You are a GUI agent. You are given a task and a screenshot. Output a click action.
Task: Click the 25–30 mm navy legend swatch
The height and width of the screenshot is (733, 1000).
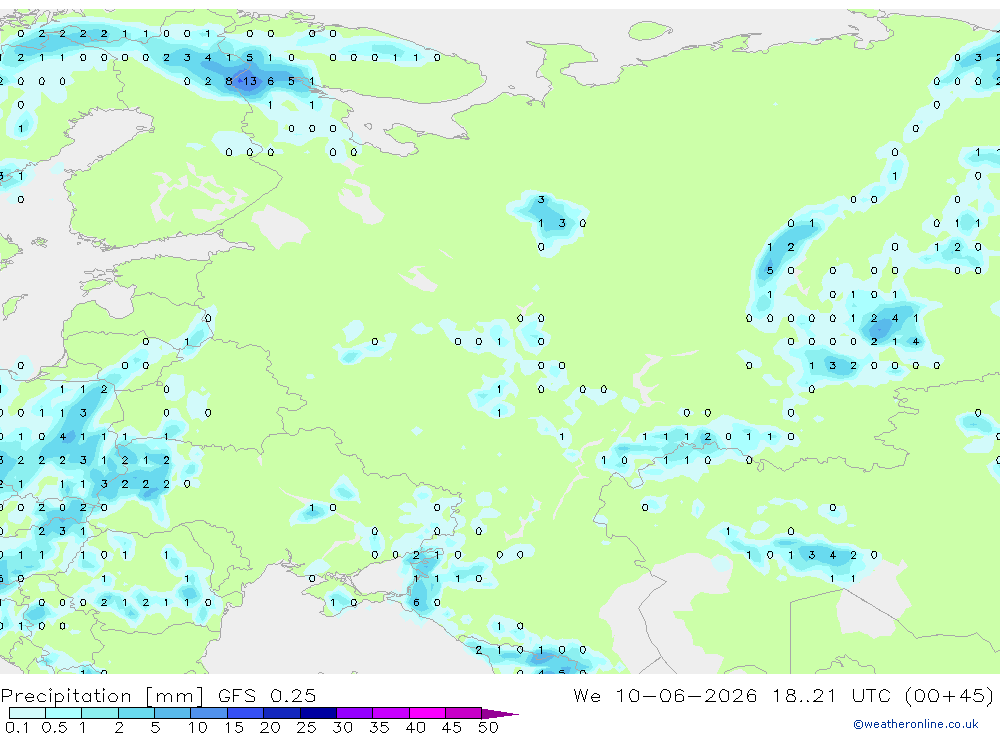click(318, 713)
